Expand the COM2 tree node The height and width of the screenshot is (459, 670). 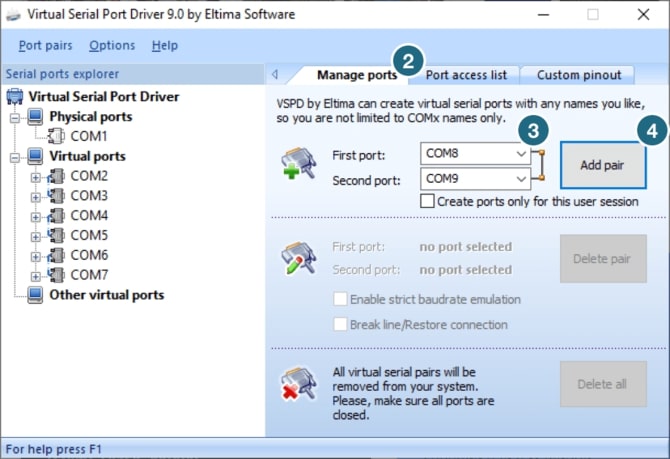[35, 177]
